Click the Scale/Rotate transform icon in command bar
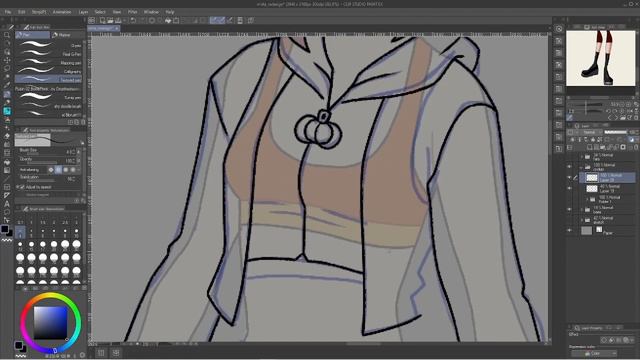 tap(176, 20)
